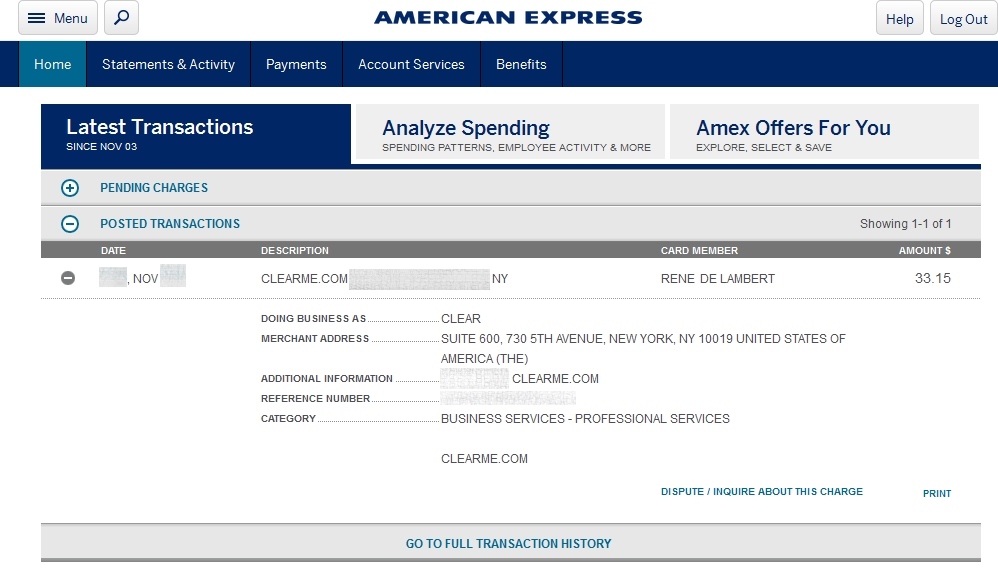Open Statements & Activity menu
Image resolution: width=998 pixels, height=576 pixels.
click(168, 64)
